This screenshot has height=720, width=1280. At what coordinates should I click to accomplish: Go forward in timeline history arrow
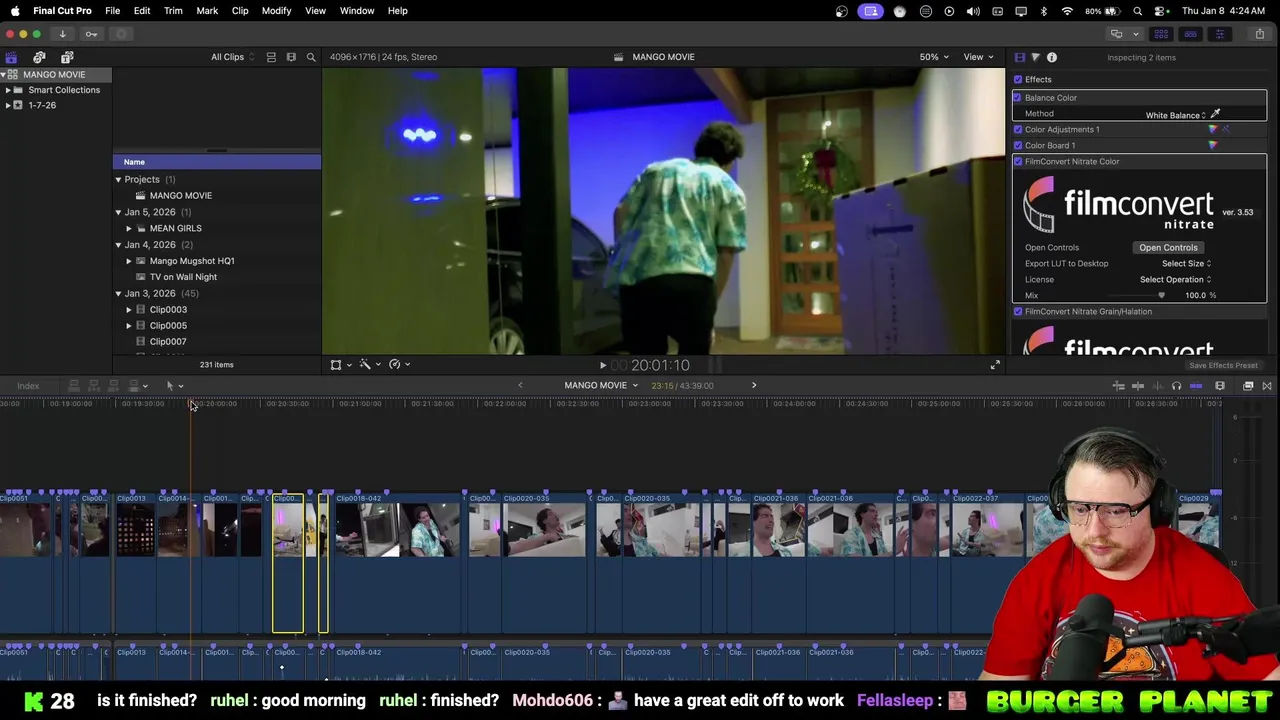[x=754, y=385]
